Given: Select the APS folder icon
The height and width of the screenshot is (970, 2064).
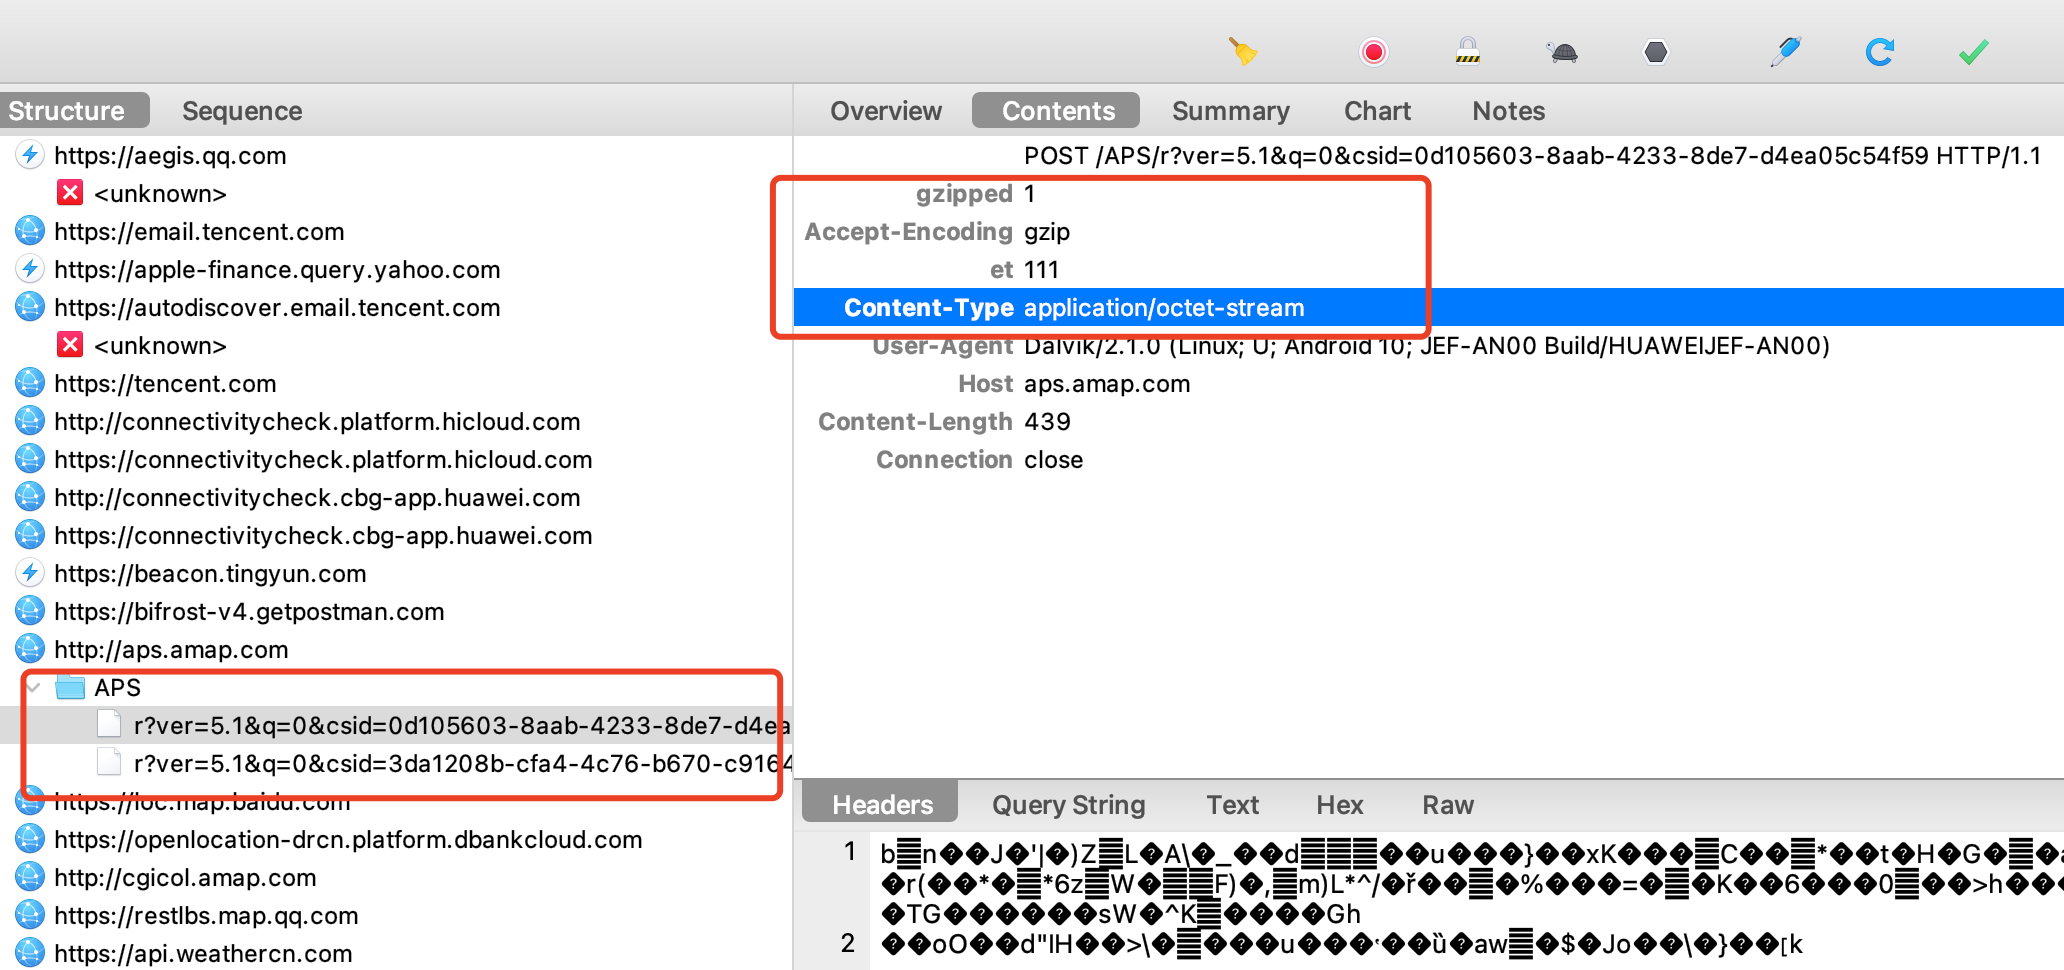Looking at the screenshot, I should coord(70,687).
